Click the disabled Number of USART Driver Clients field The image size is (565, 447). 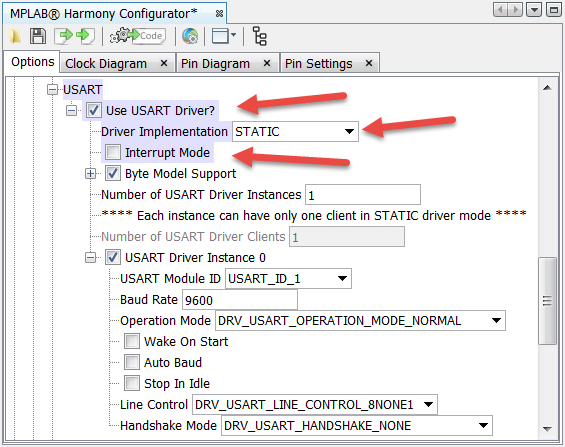tap(347, 237)
